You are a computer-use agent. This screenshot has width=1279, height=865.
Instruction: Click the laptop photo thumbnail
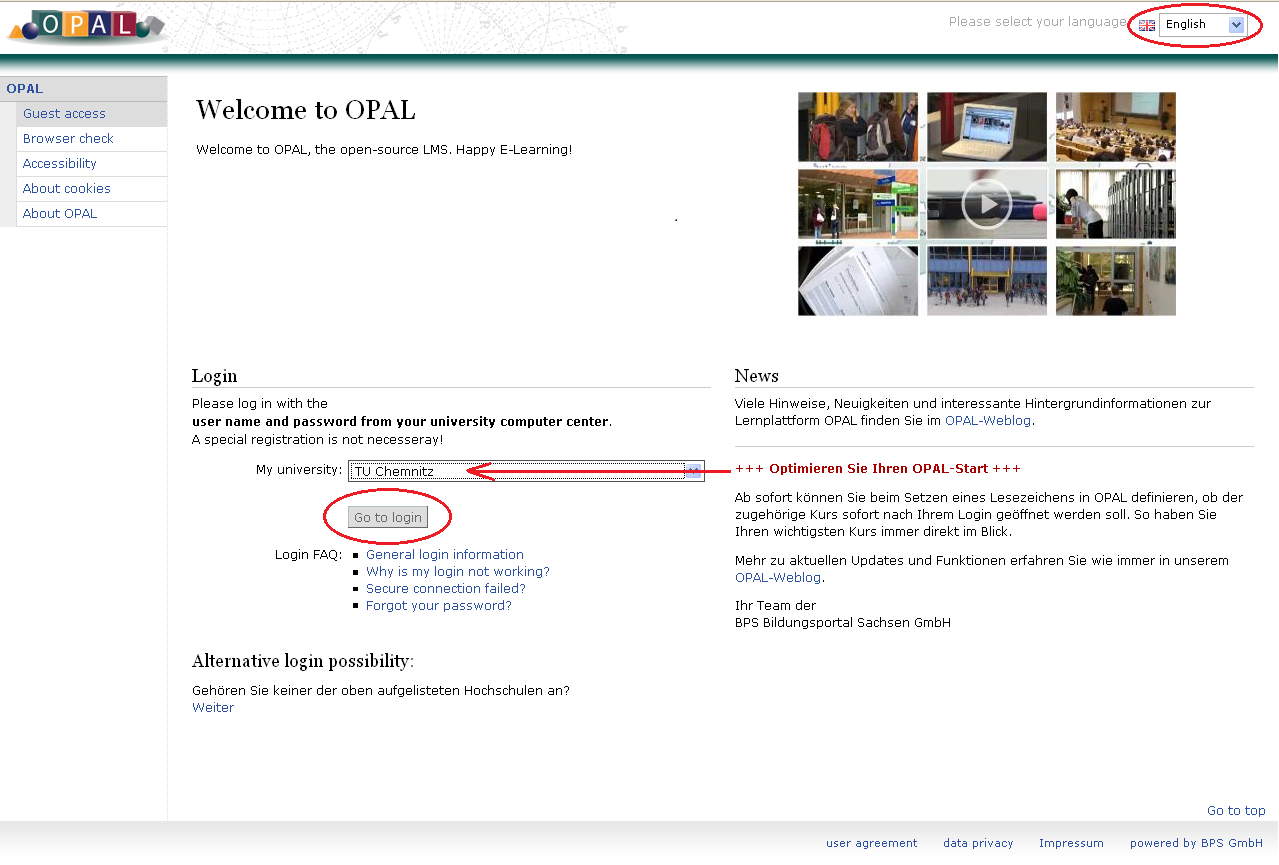tap(987, 127)
